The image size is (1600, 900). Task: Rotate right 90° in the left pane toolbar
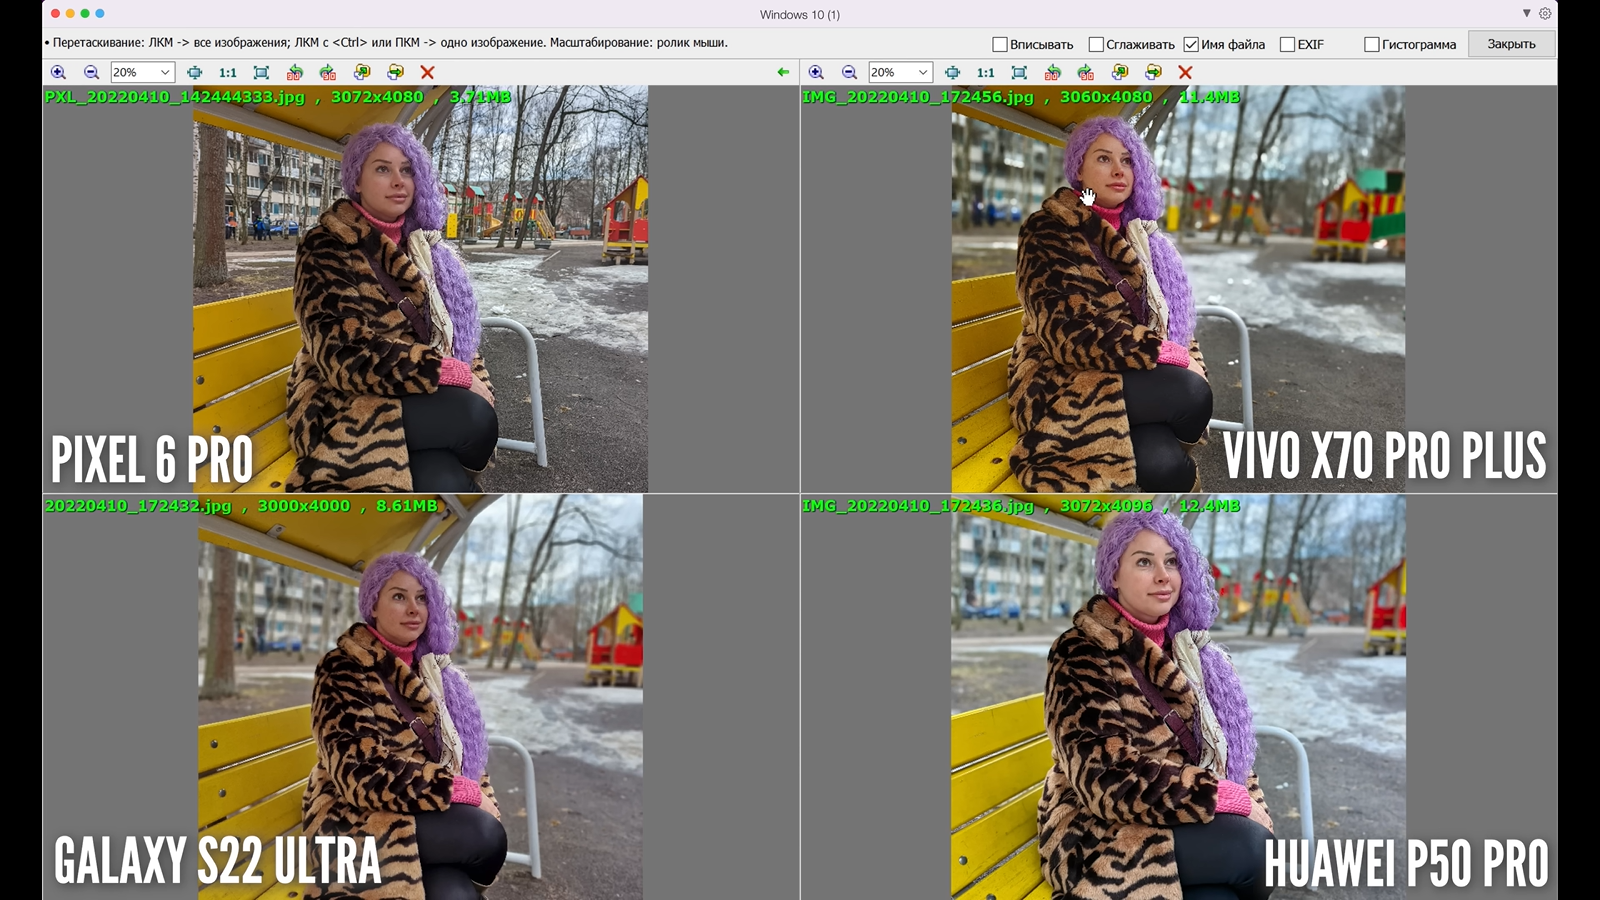tap(327, 72)
